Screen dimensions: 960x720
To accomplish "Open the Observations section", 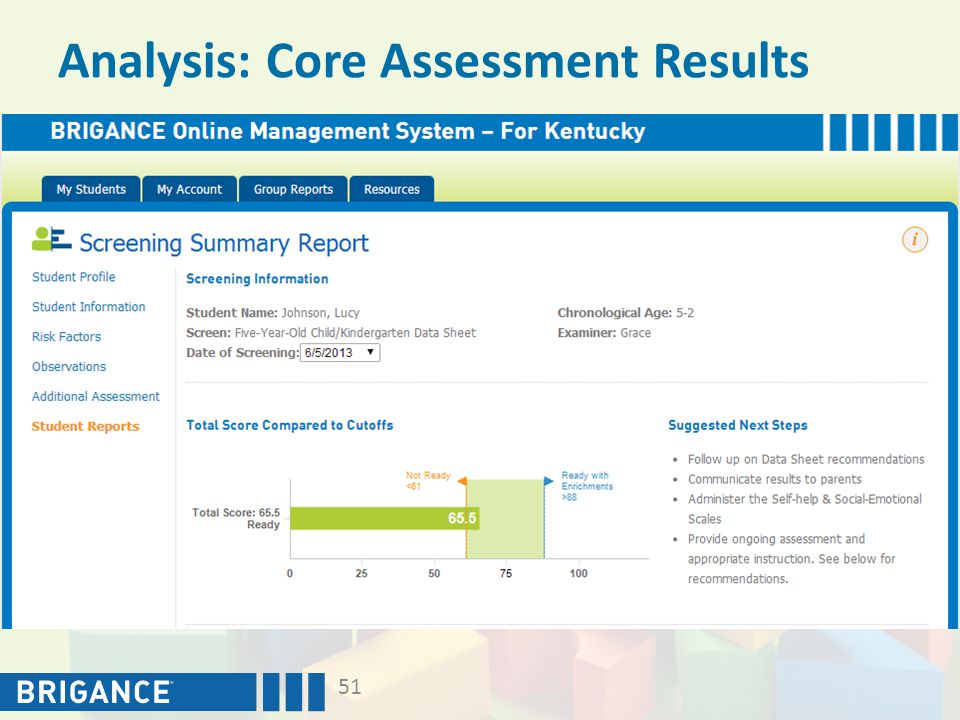I will (x=69, y=367).
